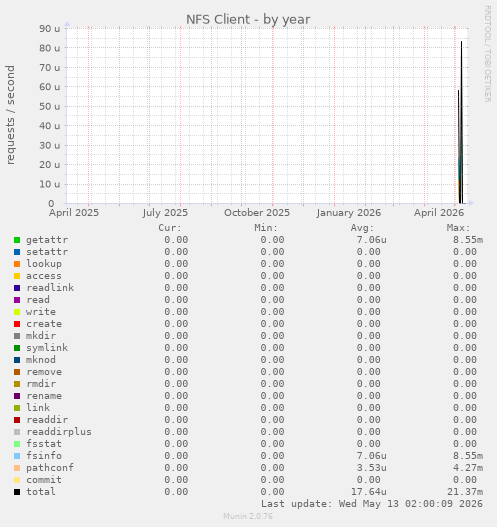The image size is (497, 527).
Task: Click the mknod navy legend swatch
Action: 17,360
